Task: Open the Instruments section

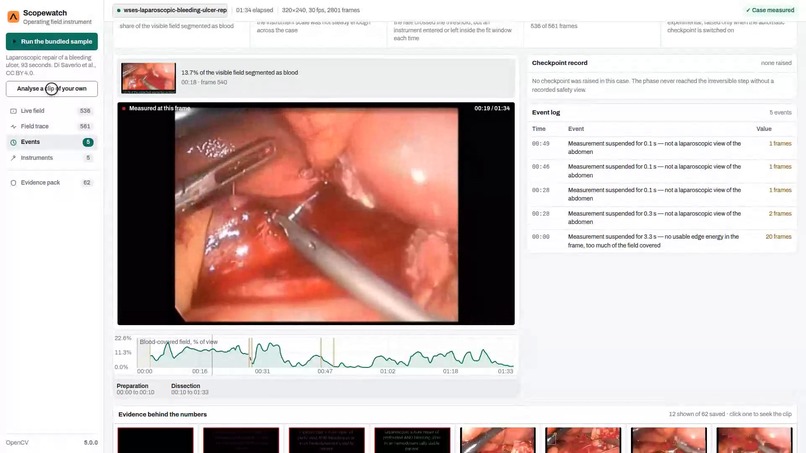Action: pyautogui.click(x=51, y=158)
